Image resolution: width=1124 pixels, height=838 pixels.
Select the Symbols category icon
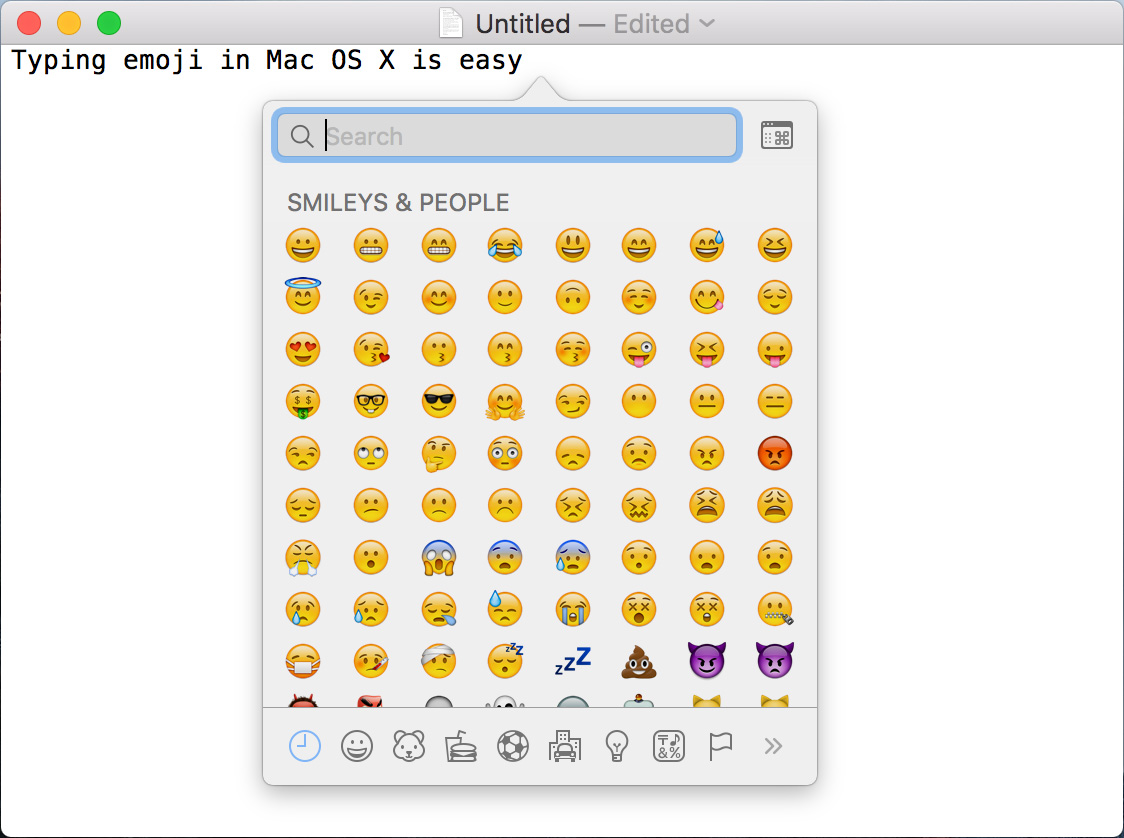pos(668,745)
